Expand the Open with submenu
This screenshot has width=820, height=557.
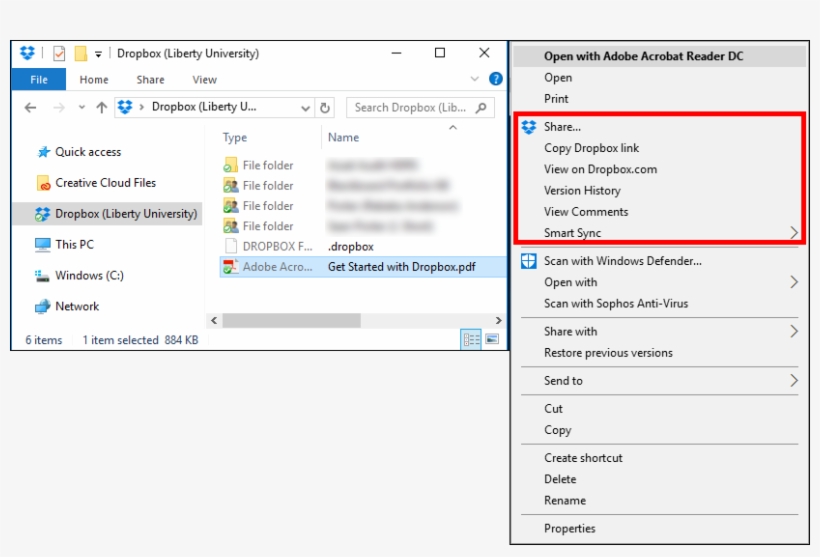point(660,282)
